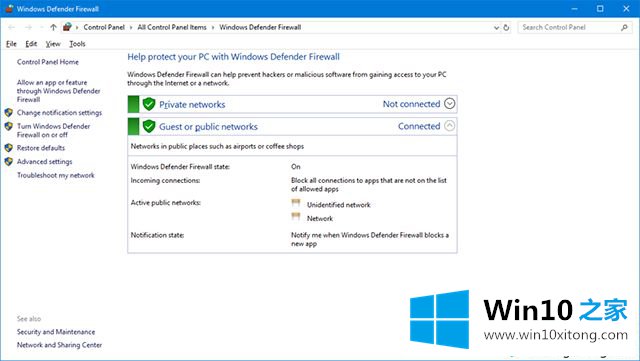
Task: Click Restore defaults link
Action: click(x=41, y=148)
